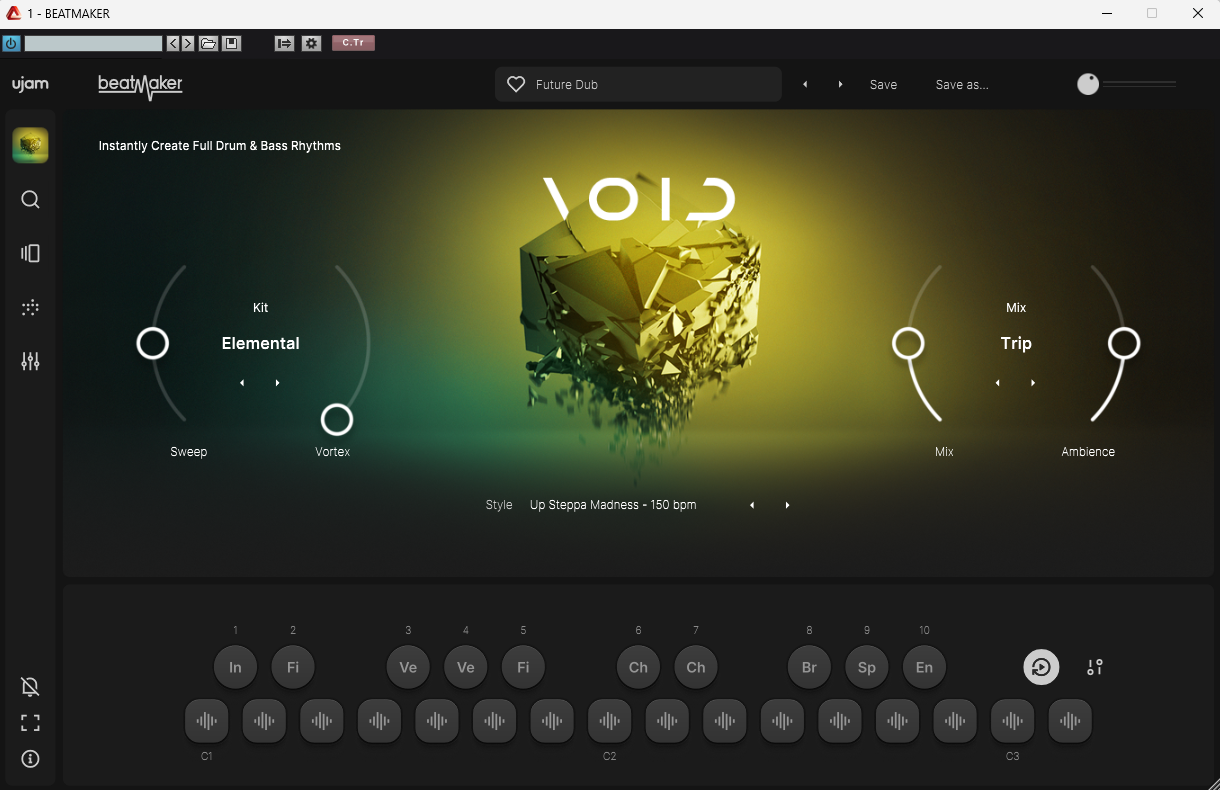Open the mixer faders sidebar icon

point(30,361)
